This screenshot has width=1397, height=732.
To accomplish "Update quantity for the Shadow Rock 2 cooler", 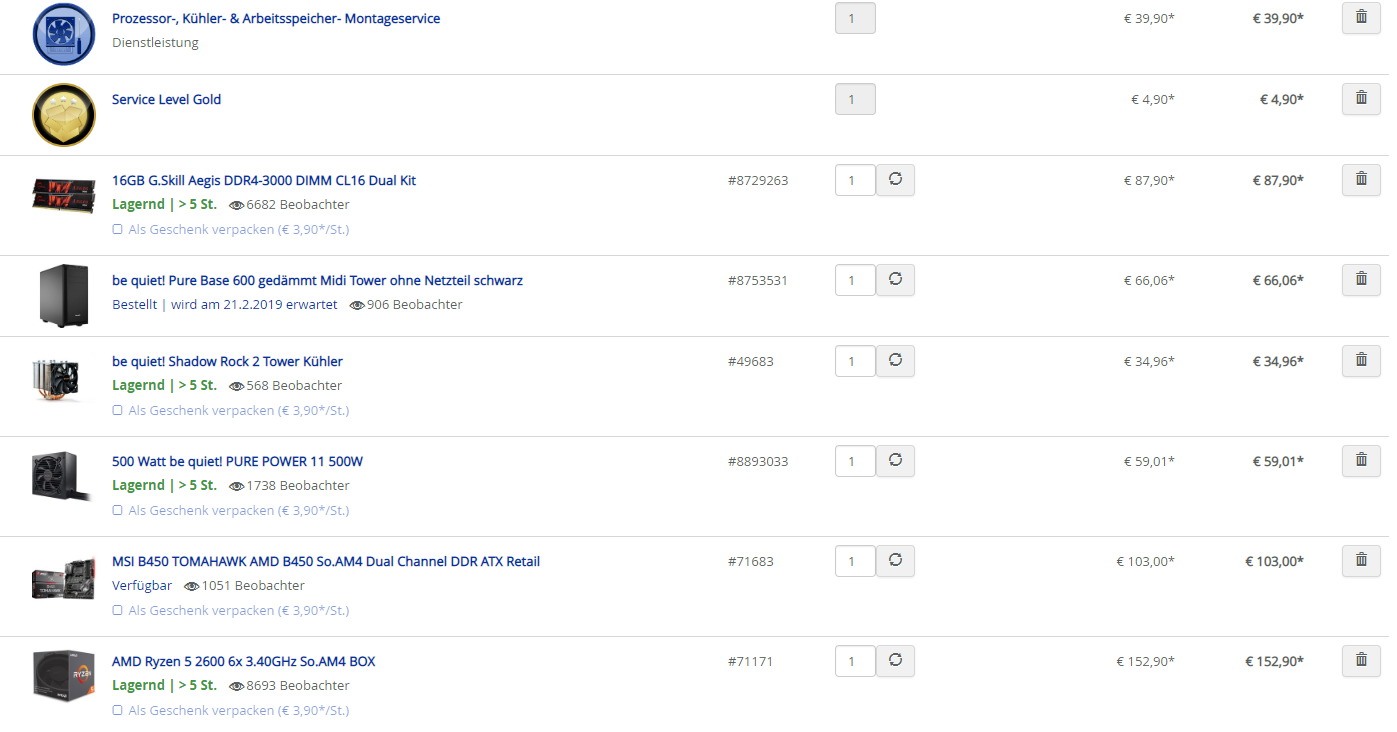I will click(895, 361).
